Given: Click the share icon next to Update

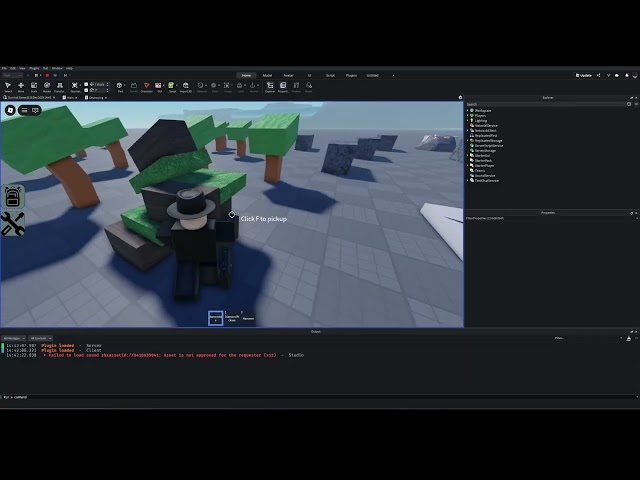Looking at the screenshot, I should click(598, 75).
